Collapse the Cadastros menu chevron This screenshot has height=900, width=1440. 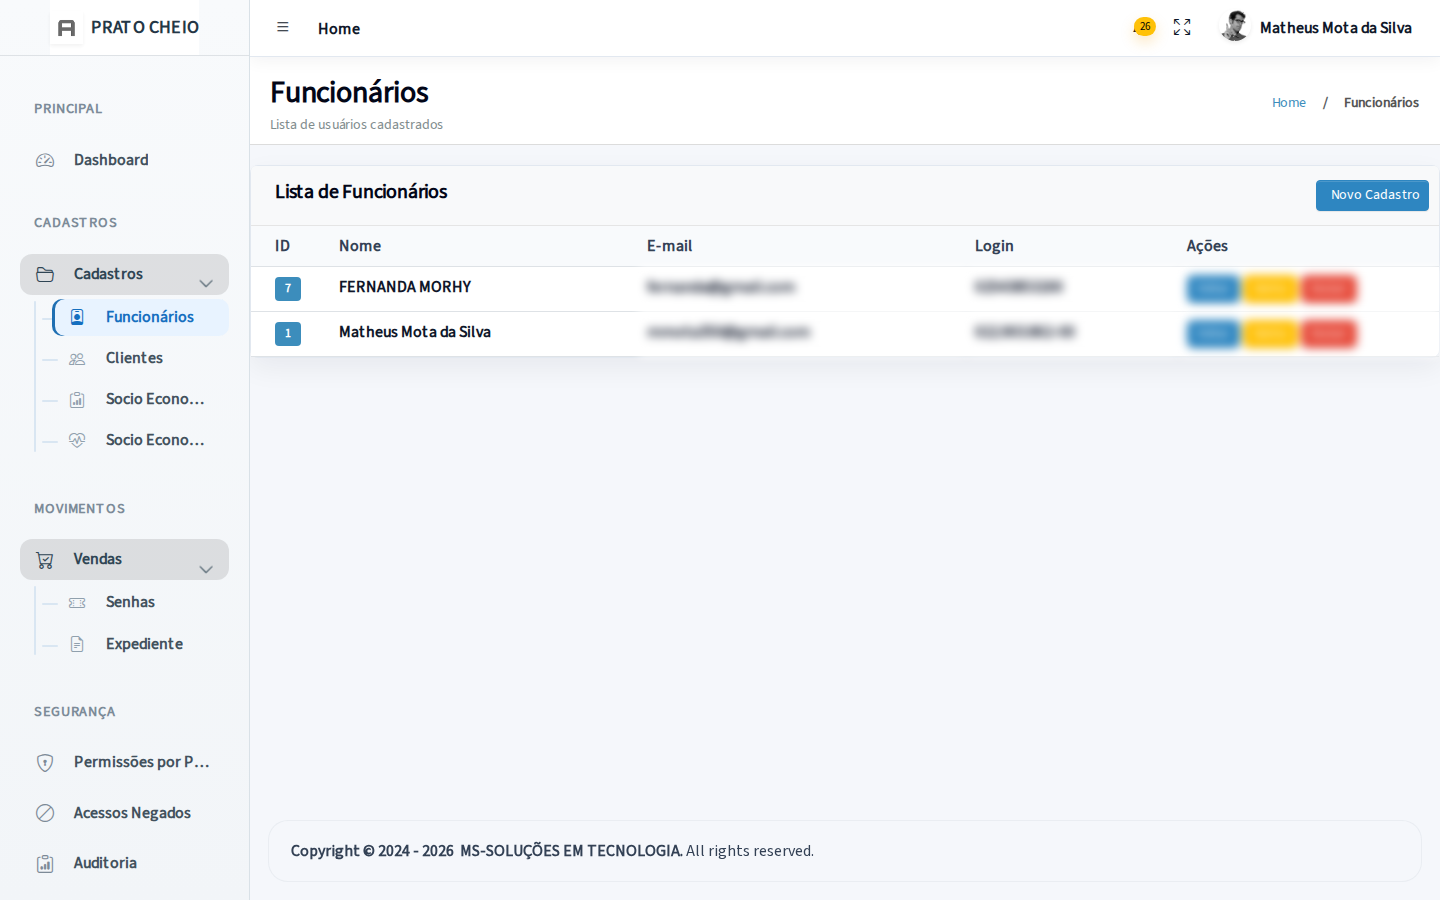pyautogui.click(x=206, y=283)
